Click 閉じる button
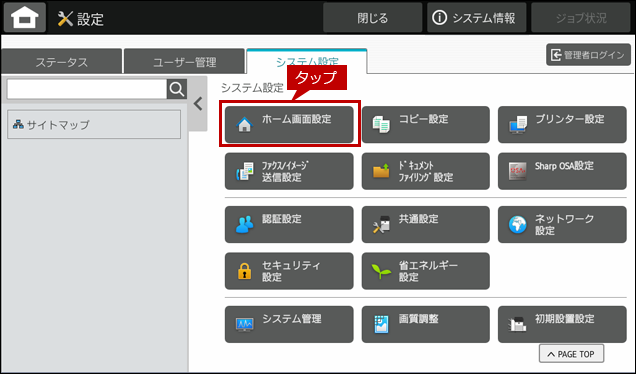Image resolution: width=636 pixels, height=374 pixels. 372,18
